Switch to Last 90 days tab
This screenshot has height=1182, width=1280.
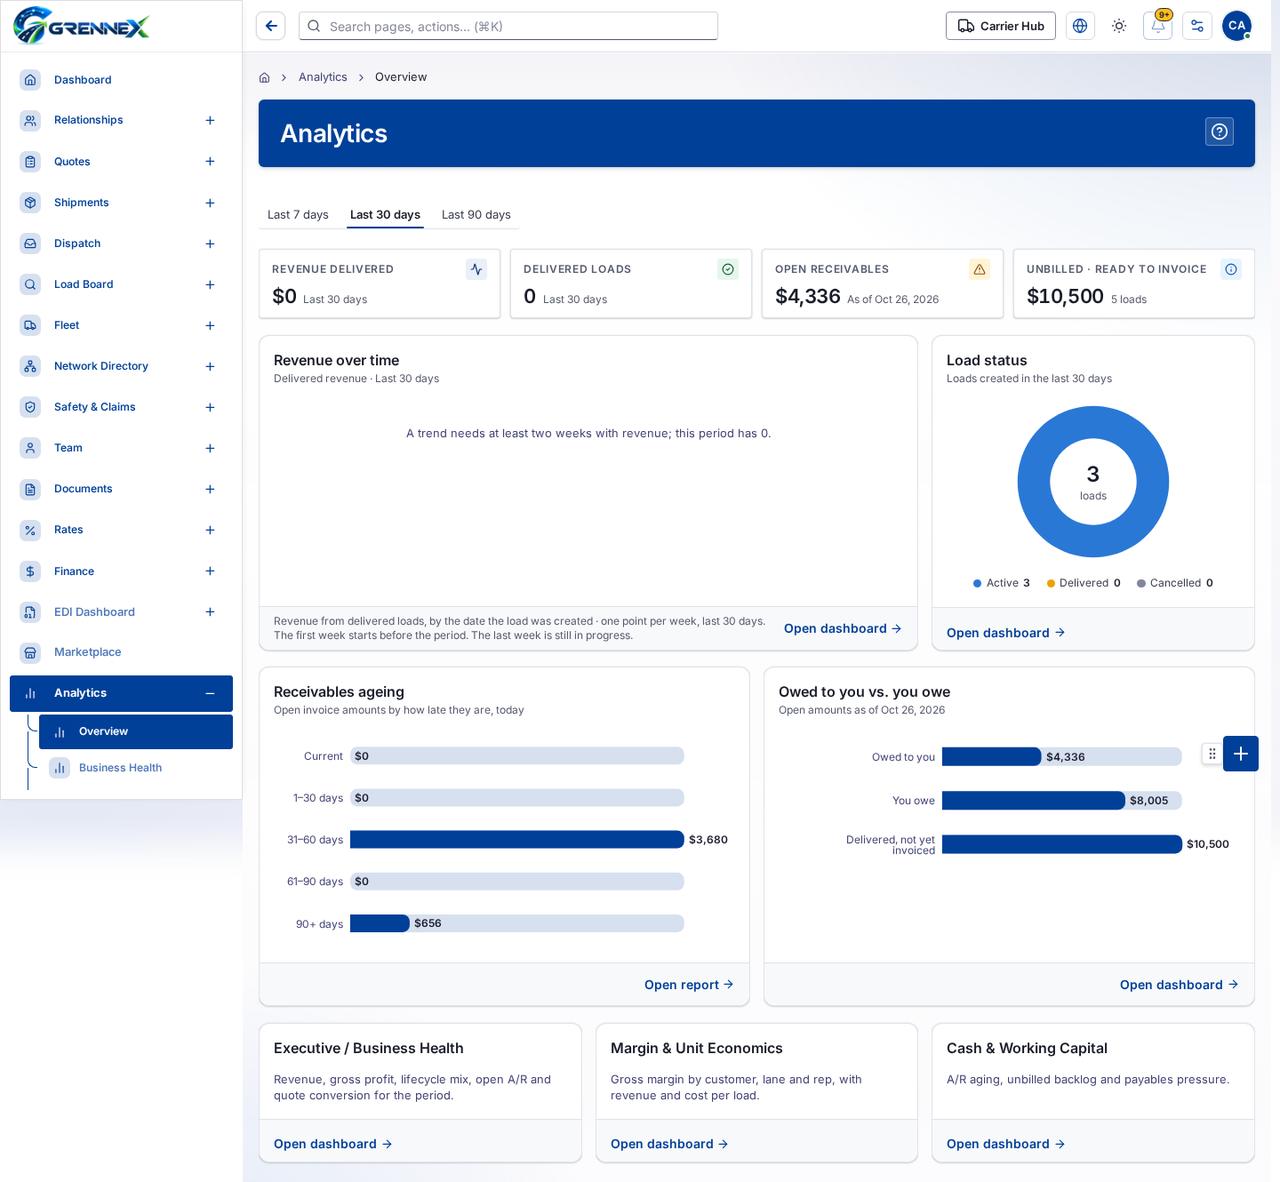476,214
